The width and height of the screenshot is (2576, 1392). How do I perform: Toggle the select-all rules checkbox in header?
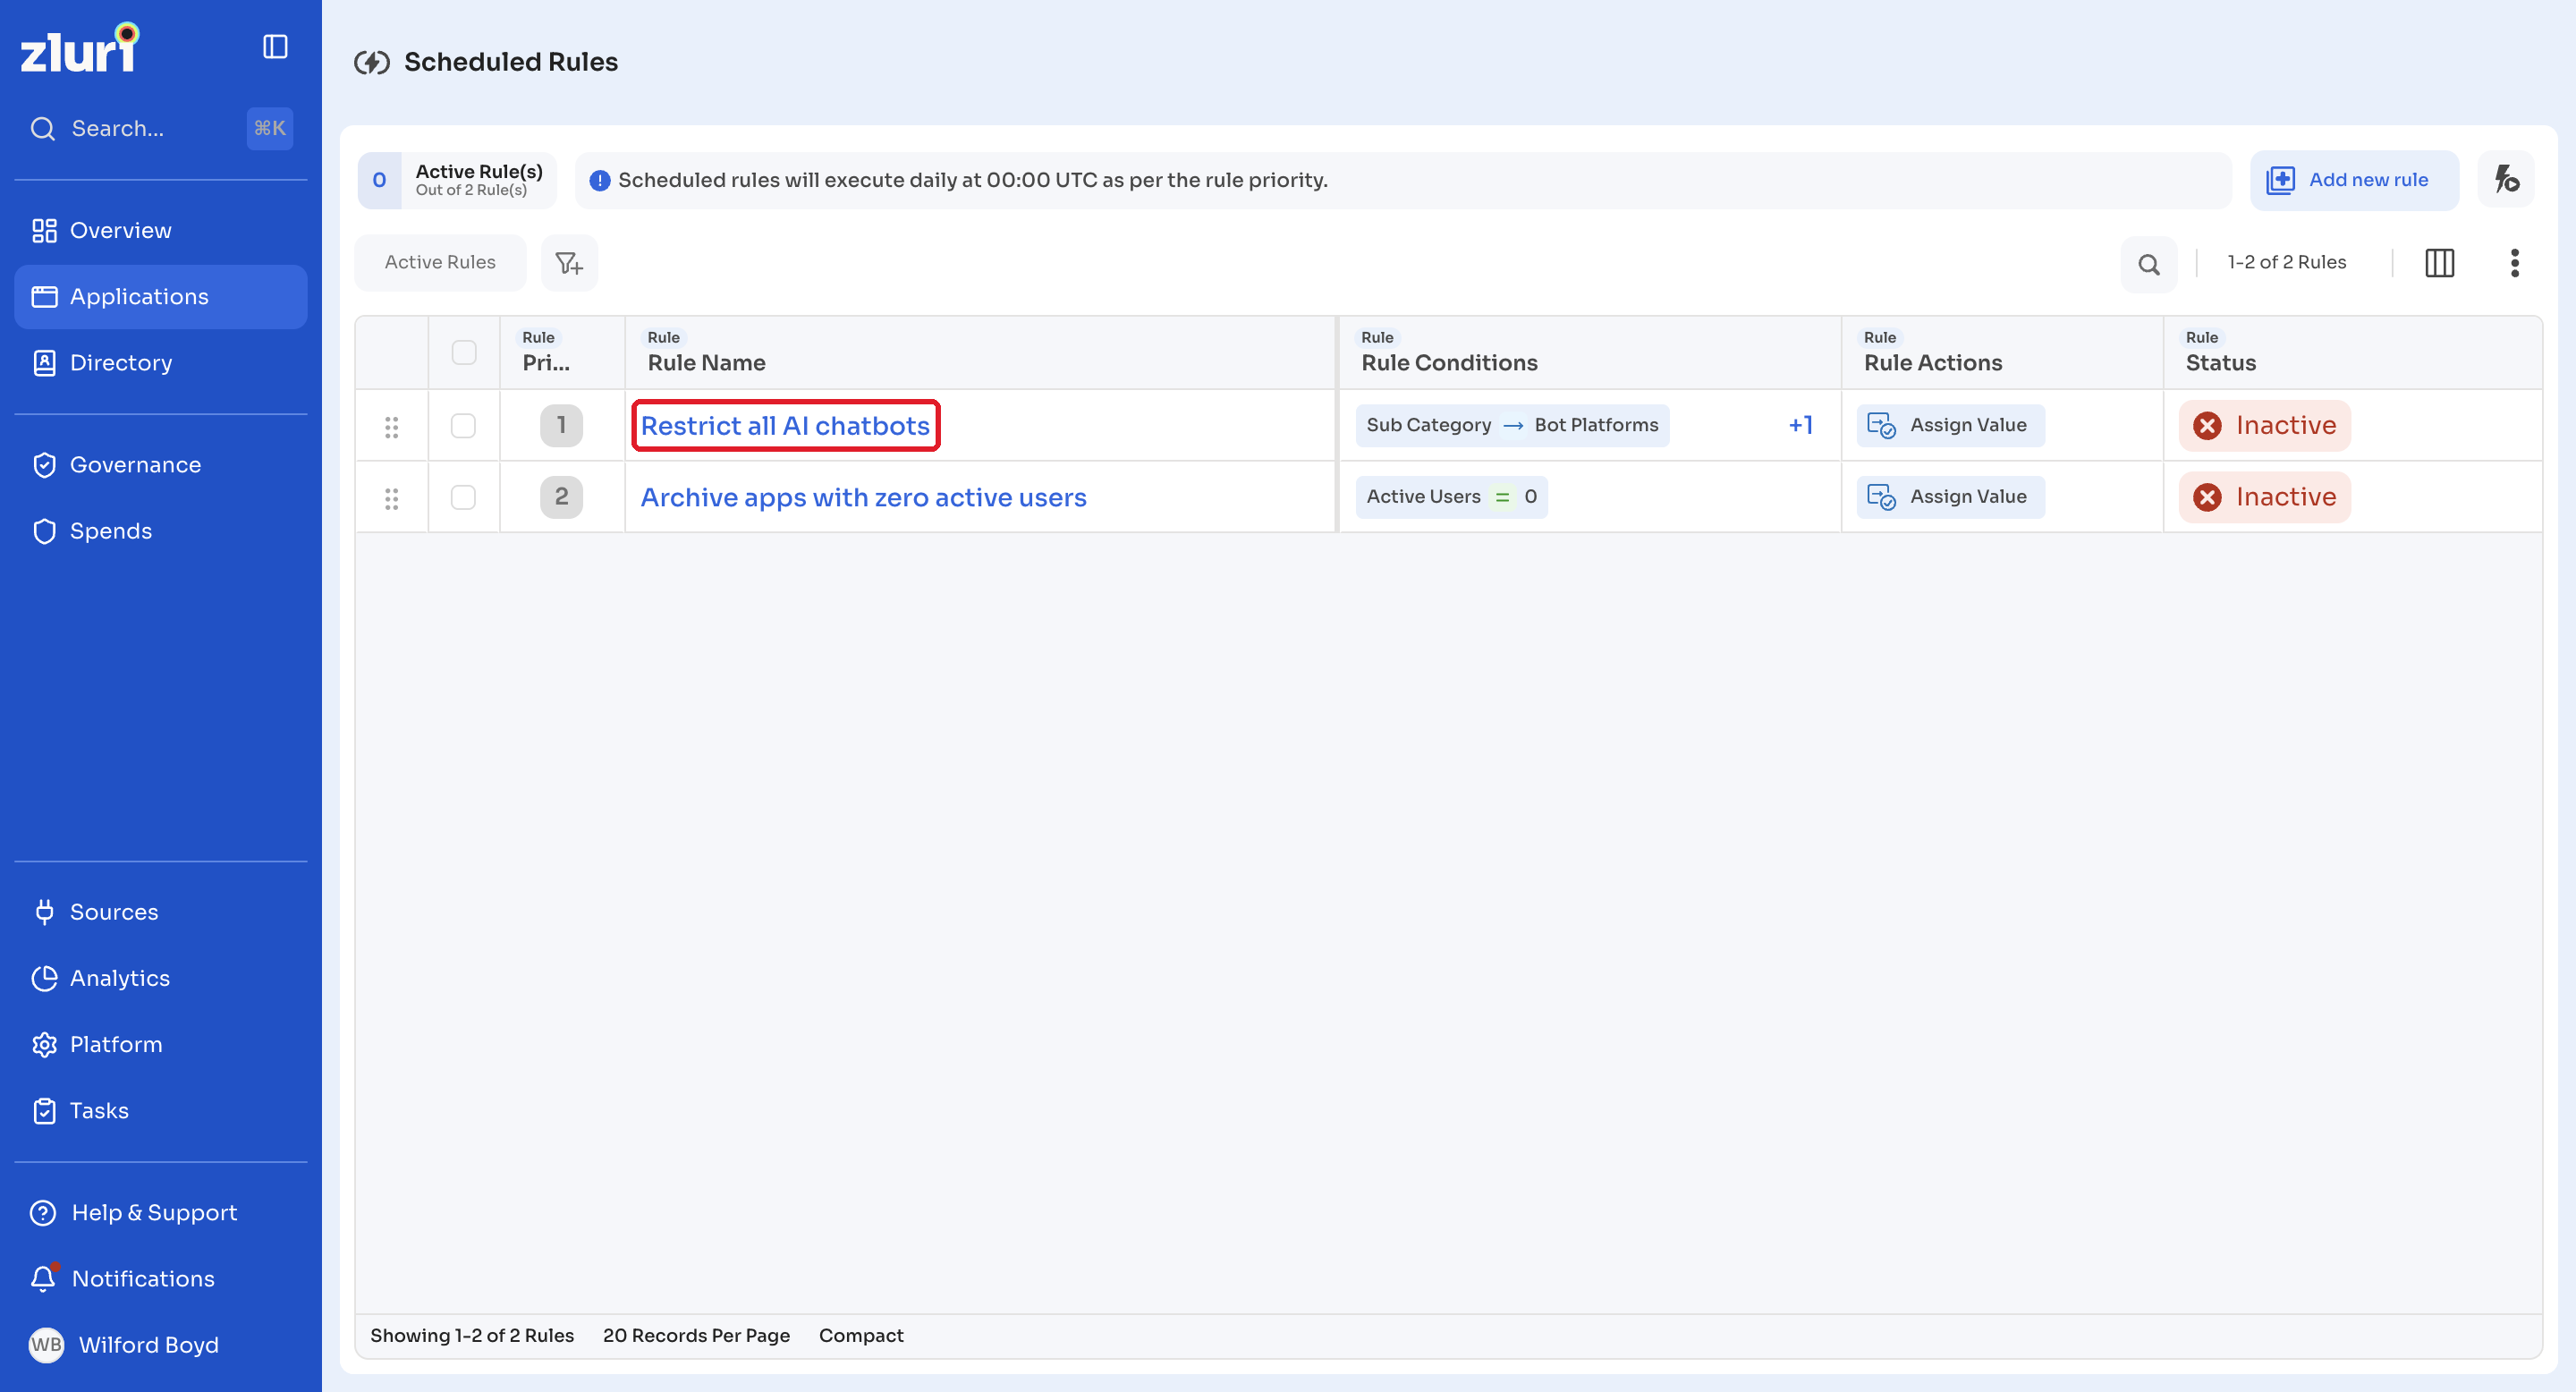[x=464, y=353]
